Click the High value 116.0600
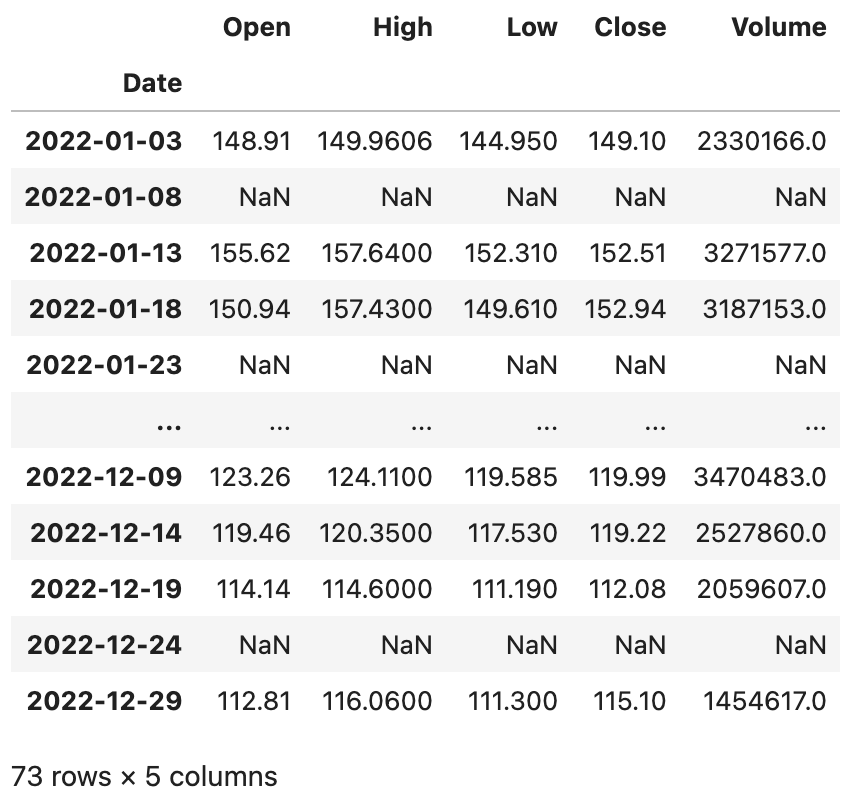 tap(377, 701)
